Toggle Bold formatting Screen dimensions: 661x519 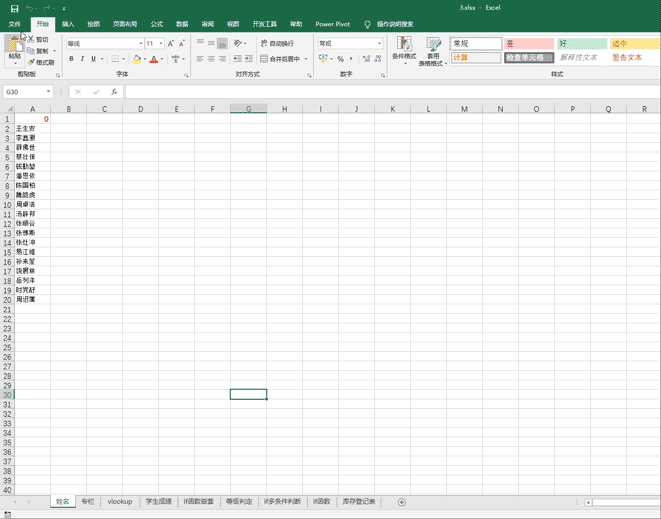click(x=71, y=59)
